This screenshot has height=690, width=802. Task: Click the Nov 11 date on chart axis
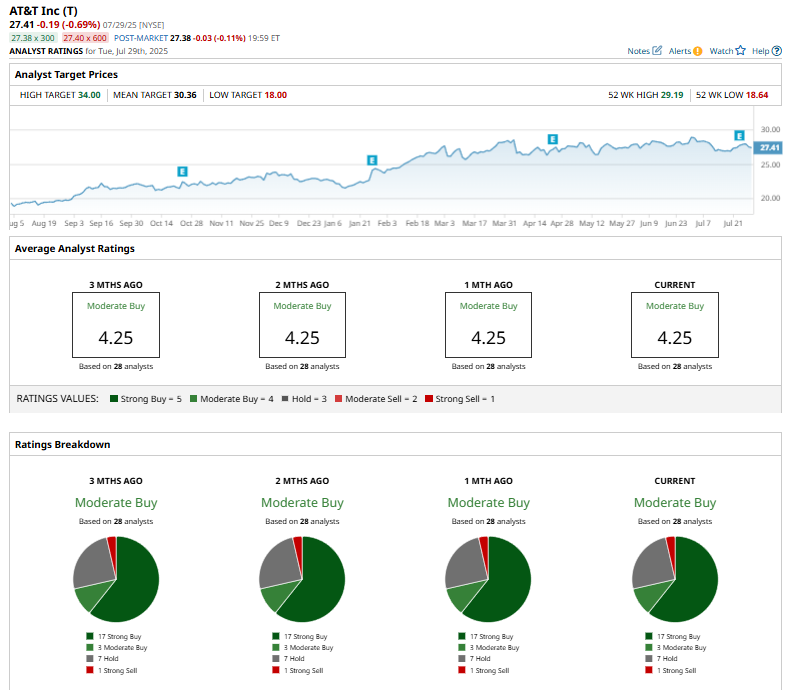[x=221, y=223]
